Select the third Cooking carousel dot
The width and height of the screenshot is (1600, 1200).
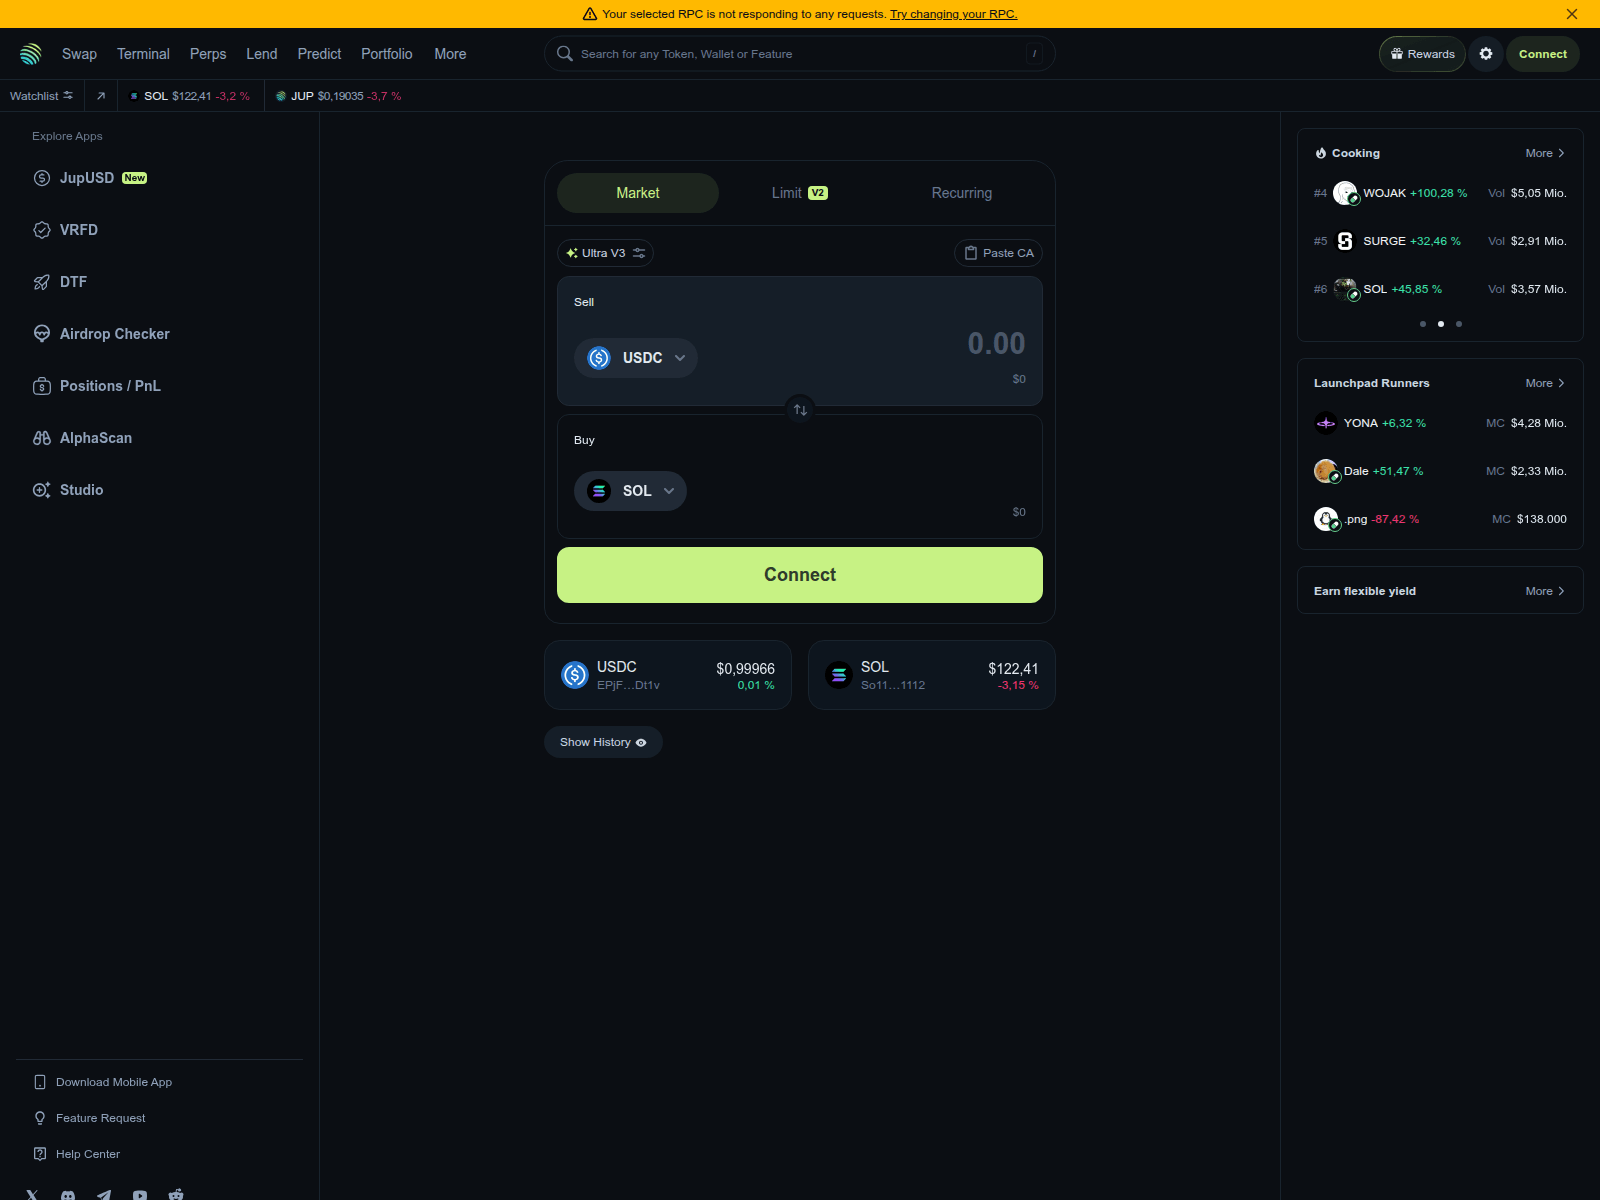1459,324
